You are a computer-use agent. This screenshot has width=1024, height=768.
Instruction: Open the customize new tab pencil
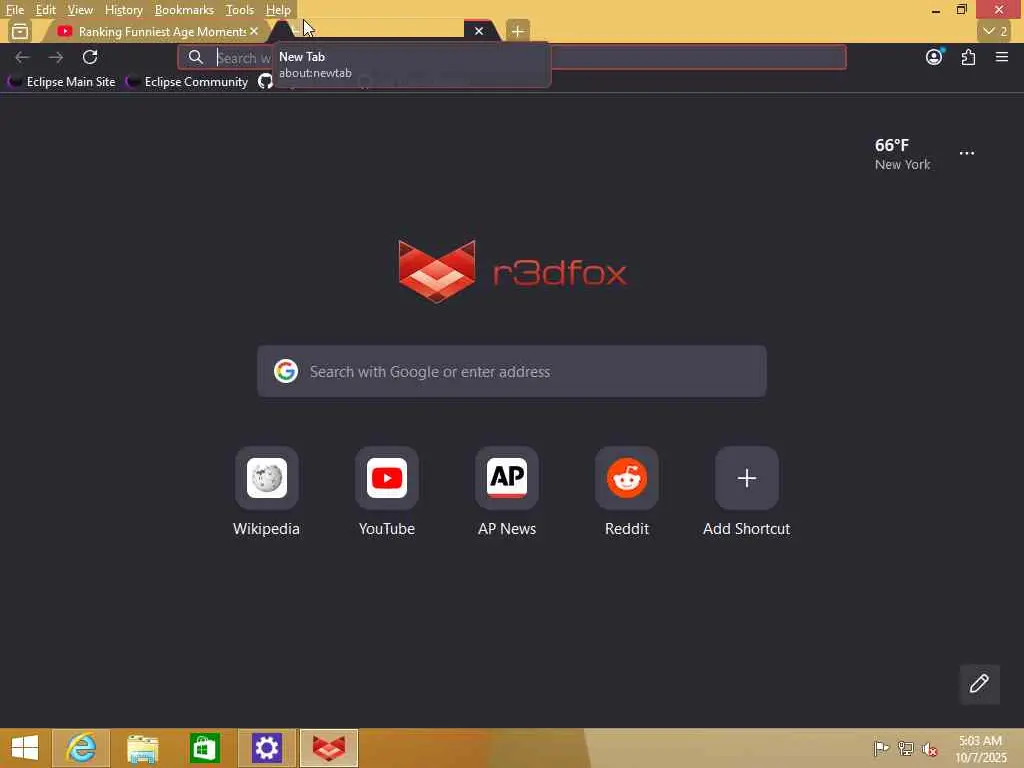[979, 684]
